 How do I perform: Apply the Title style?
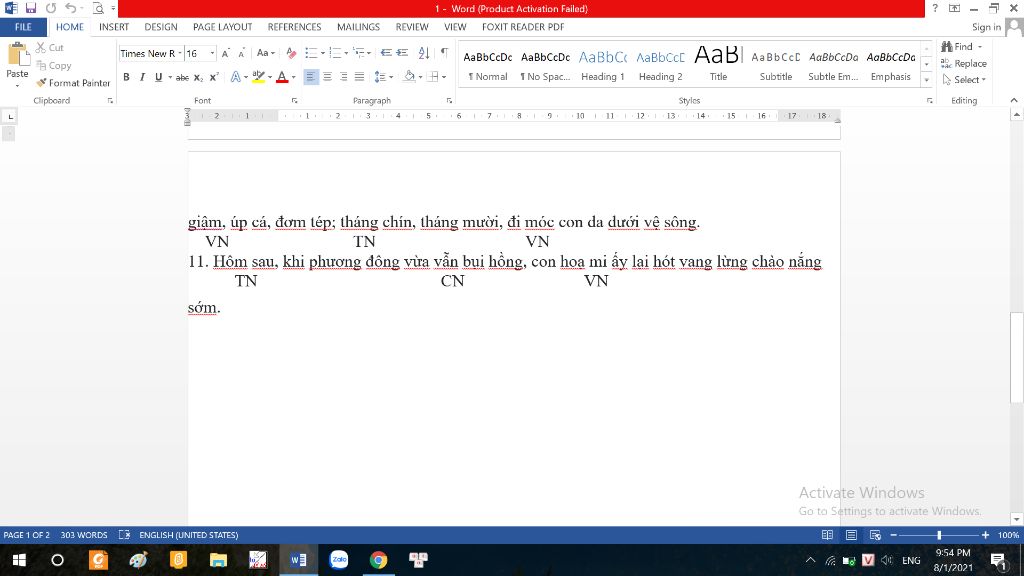718,66
